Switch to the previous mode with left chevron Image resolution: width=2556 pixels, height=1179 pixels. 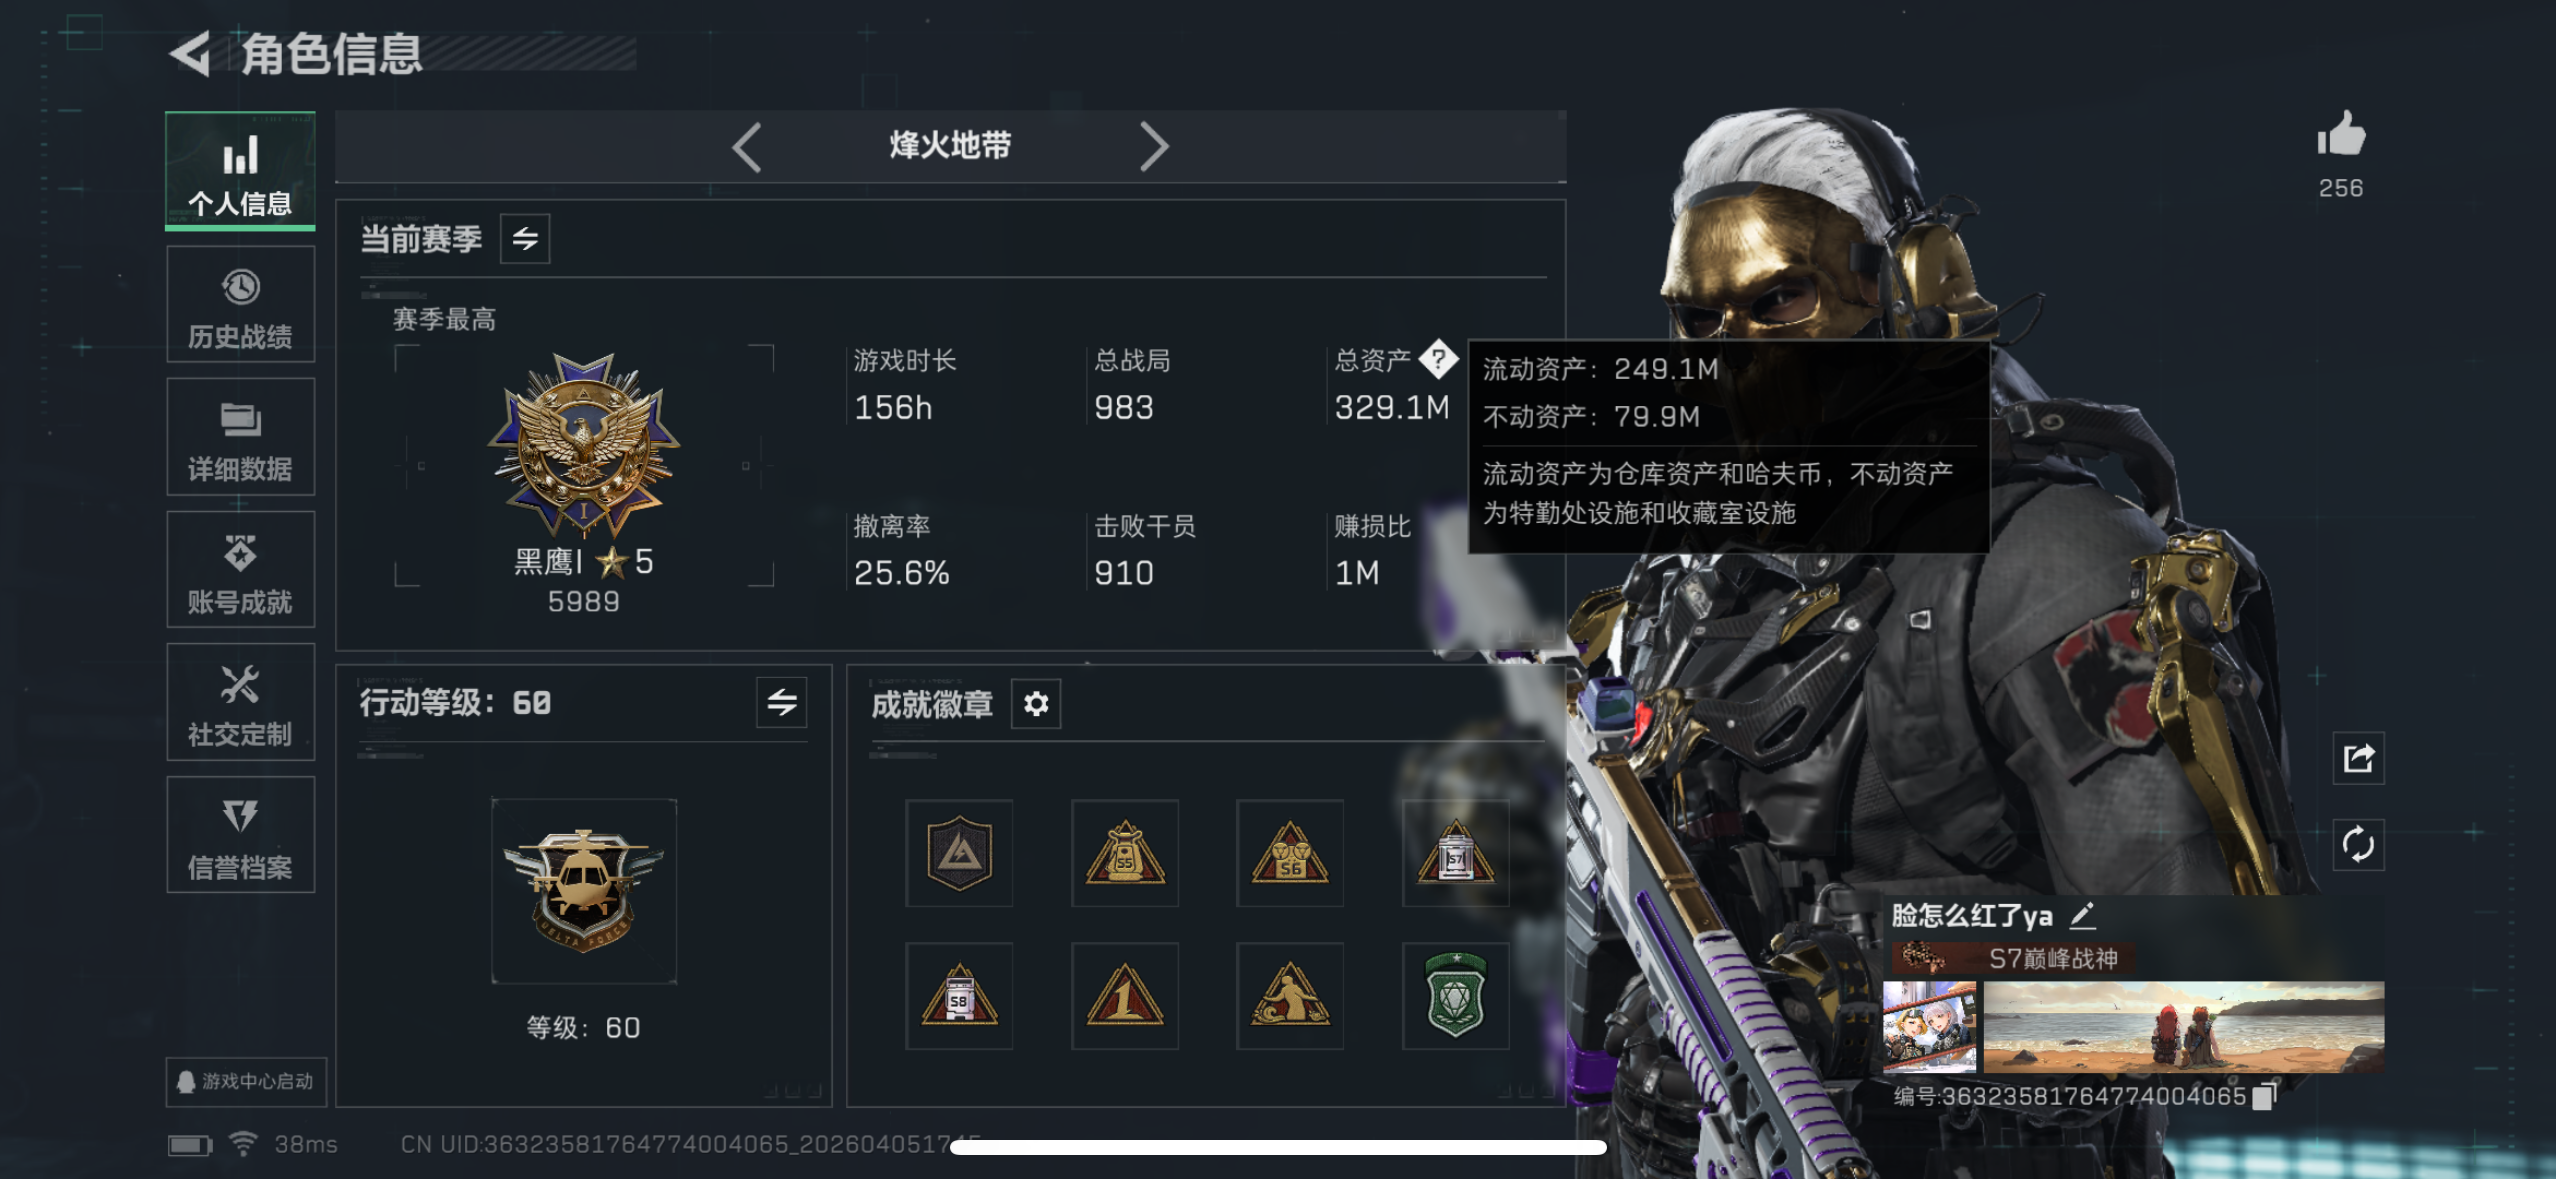[x=747, y=148]
